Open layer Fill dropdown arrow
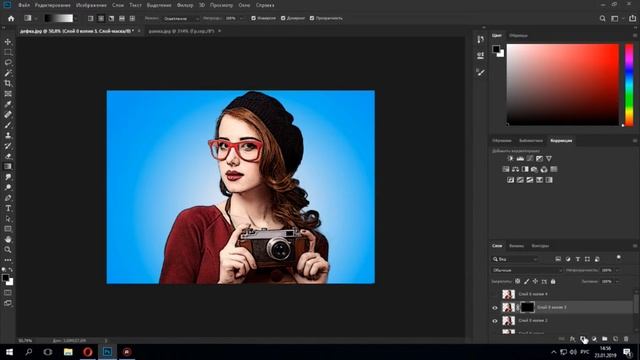The height and width of the screenshot is (360, 640). point(618,281)
